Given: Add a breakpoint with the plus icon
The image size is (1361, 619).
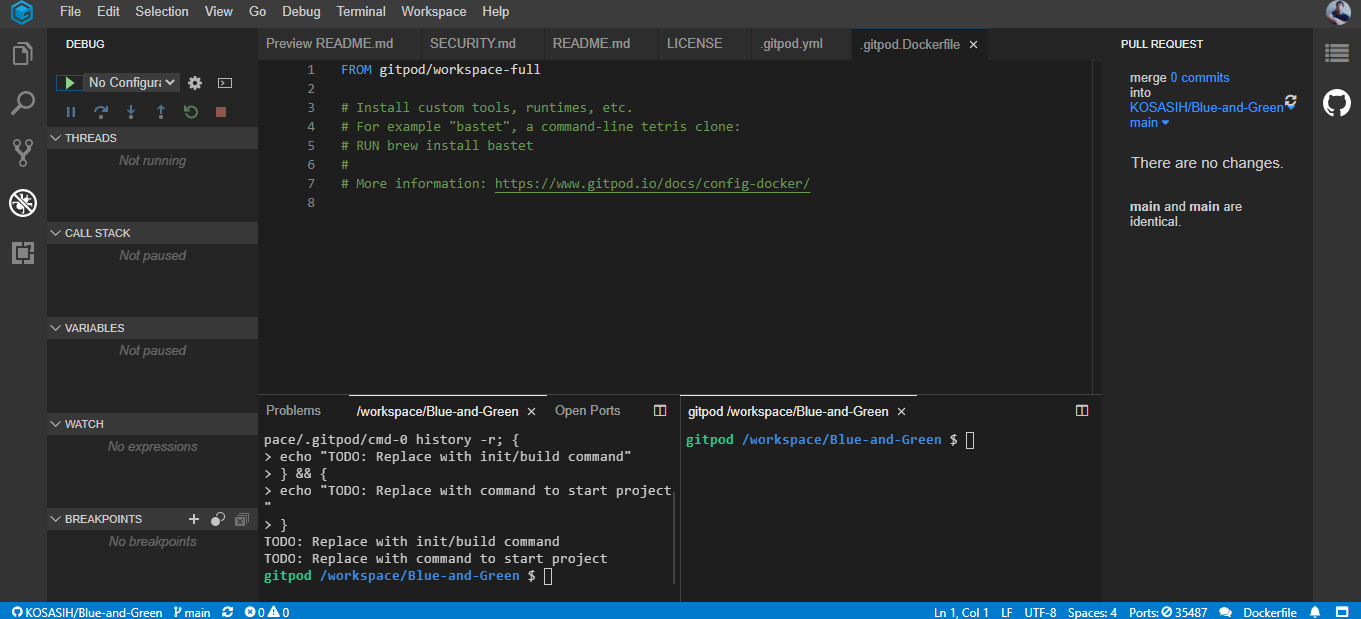Looking at the screenshot, I should tap(194, 519).
